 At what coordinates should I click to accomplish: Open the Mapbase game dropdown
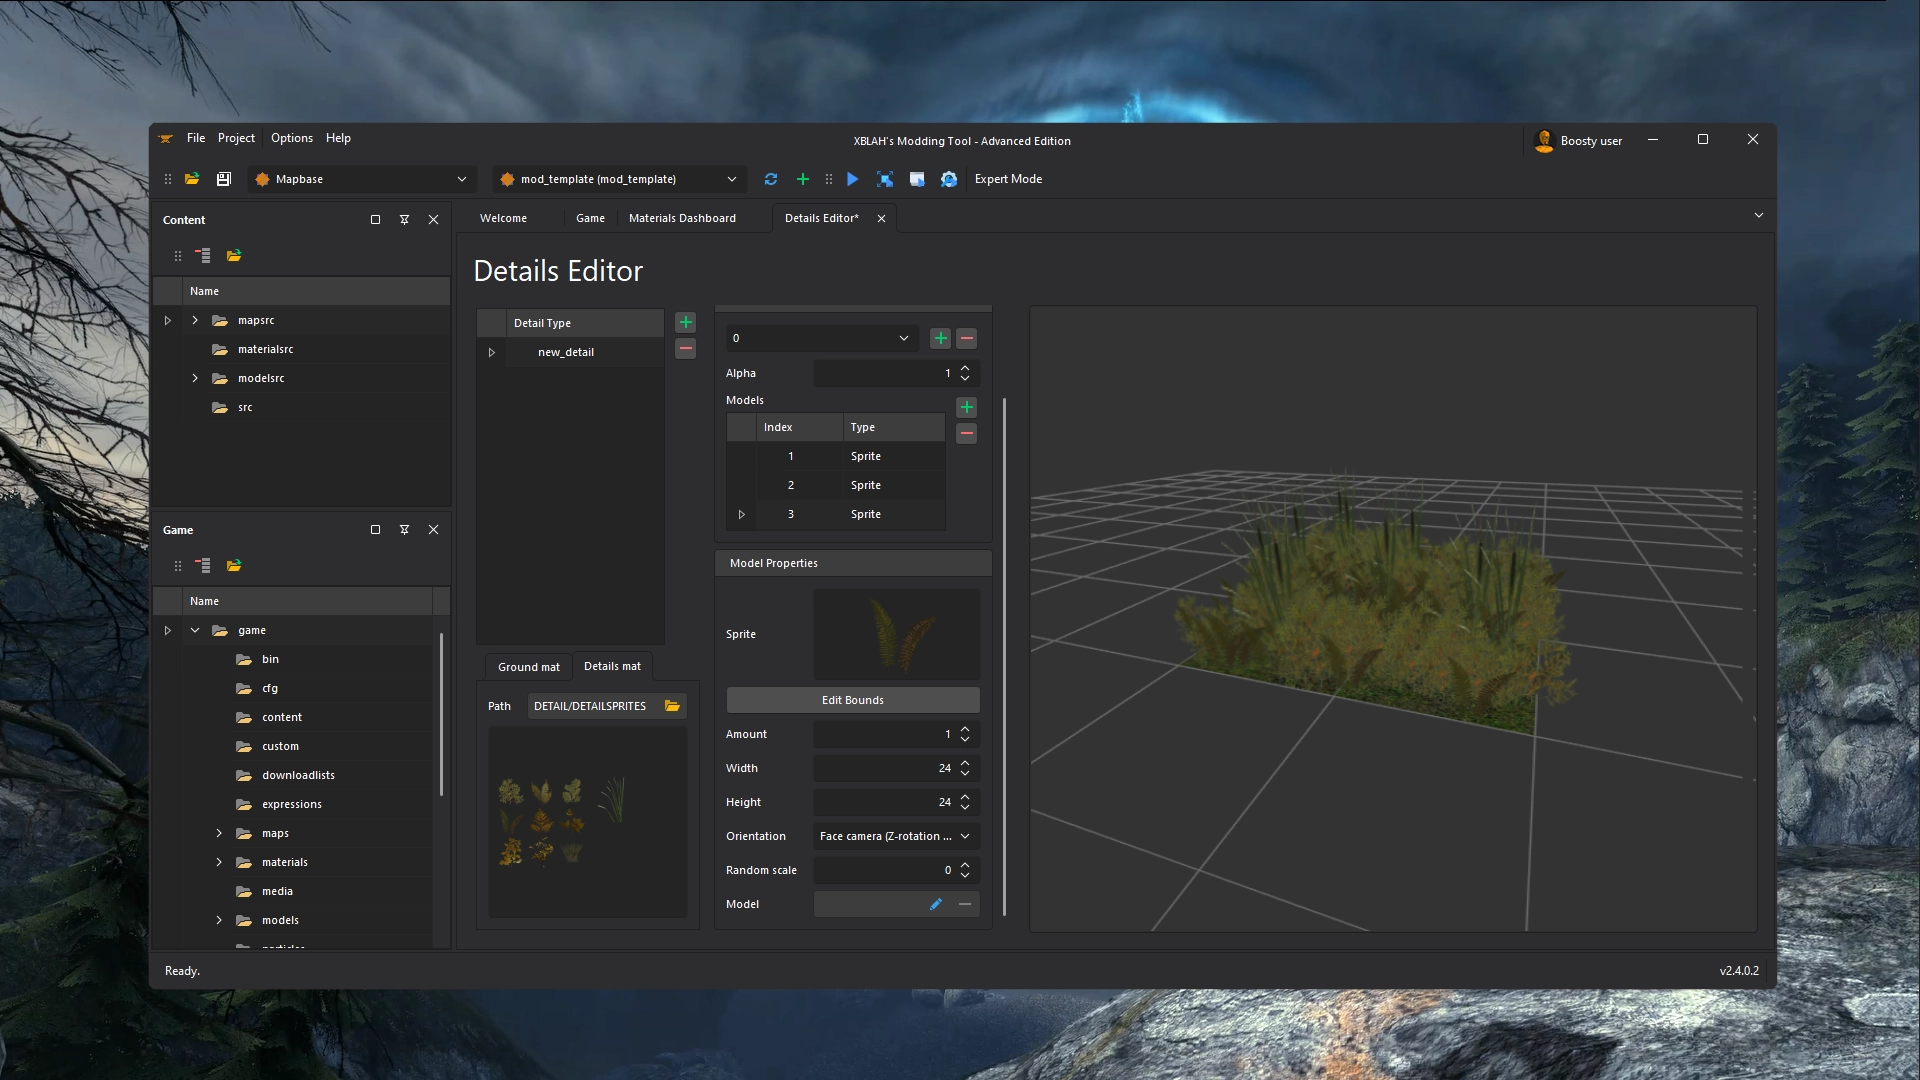click(362, 179)
